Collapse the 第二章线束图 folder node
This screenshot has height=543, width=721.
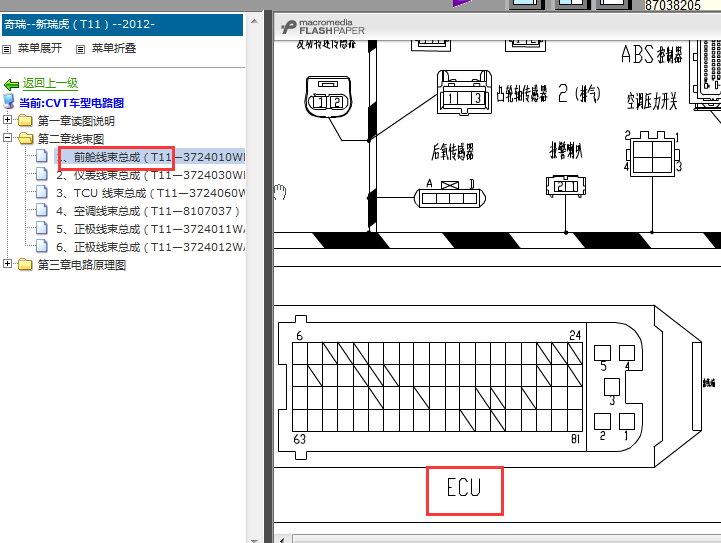7,138
